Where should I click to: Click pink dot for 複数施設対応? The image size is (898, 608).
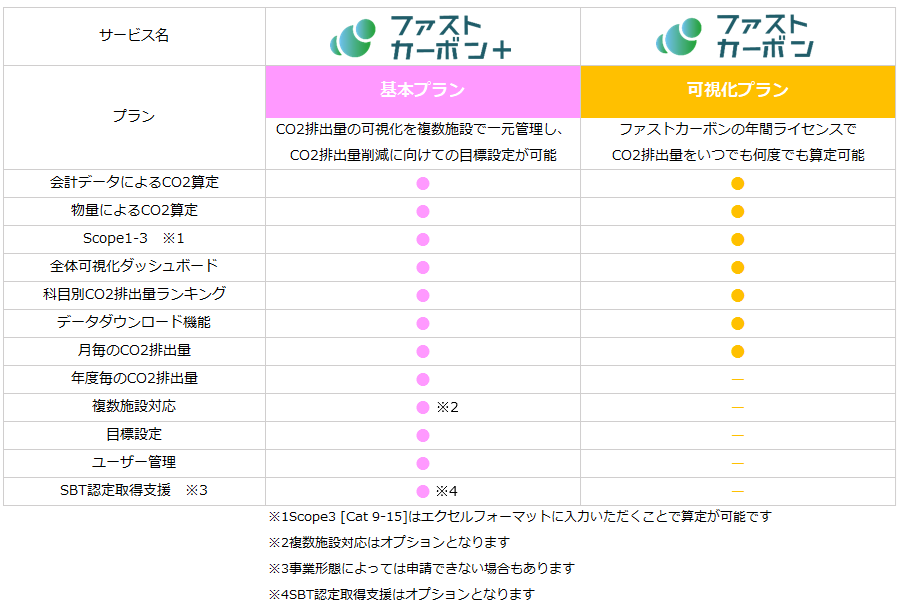tap(422, 407)
